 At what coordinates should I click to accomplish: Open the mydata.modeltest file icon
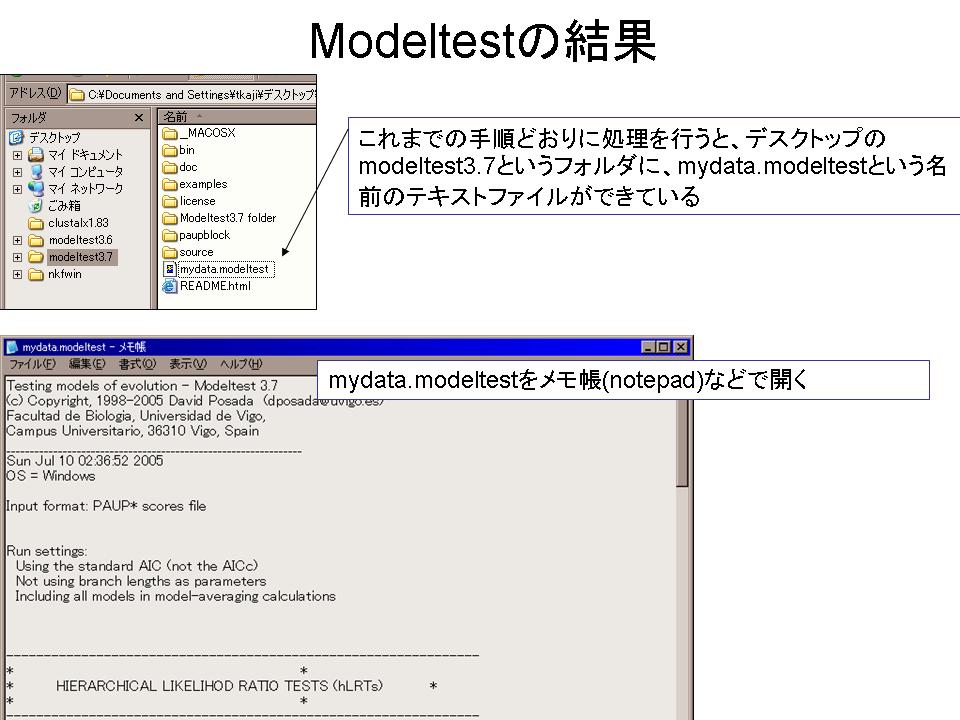pyautogui.click(x=170, y=269)
